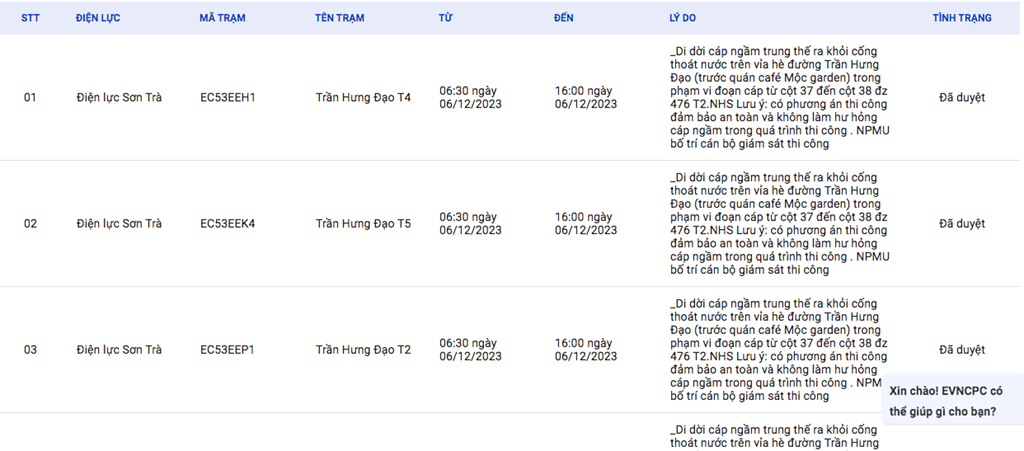Select station code EC53EEK4

pyautogui.click(x=228, y=224)
